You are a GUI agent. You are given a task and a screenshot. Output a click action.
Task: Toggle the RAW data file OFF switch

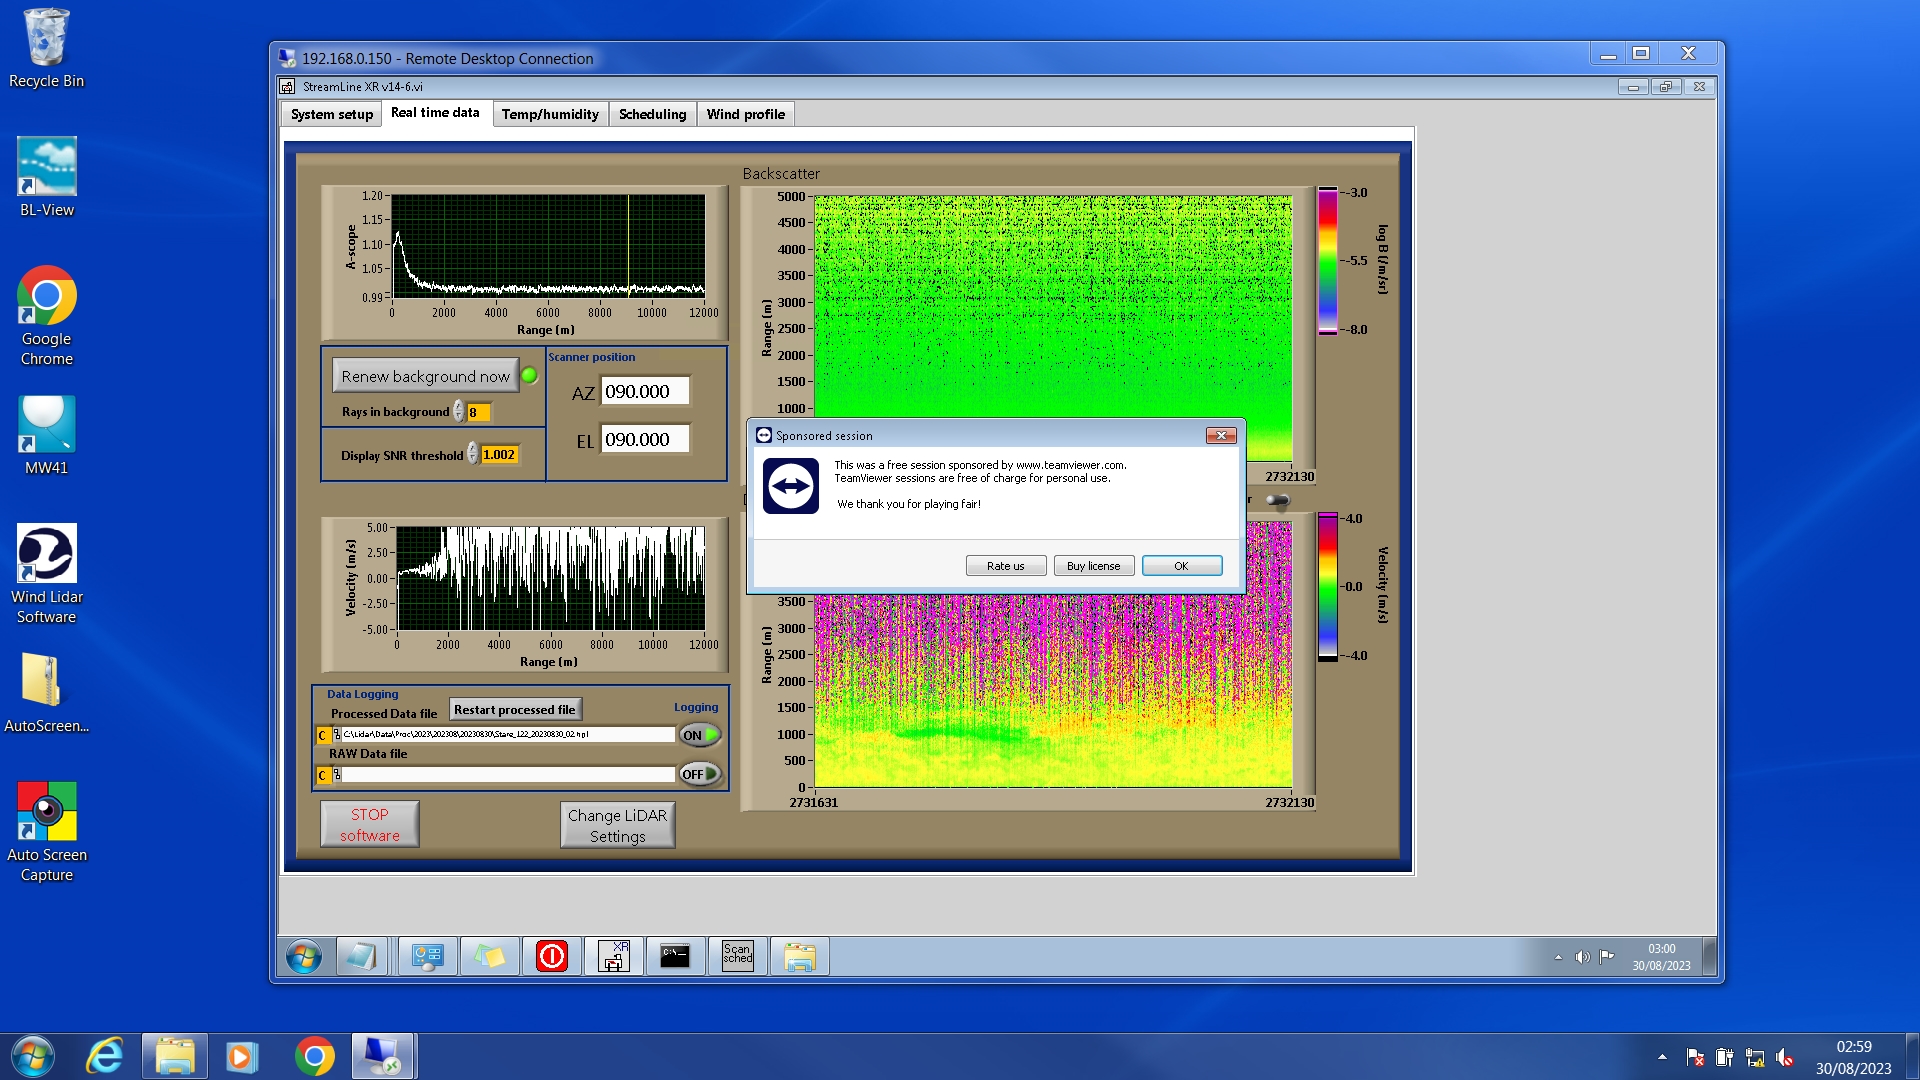(x=699, y=774)
